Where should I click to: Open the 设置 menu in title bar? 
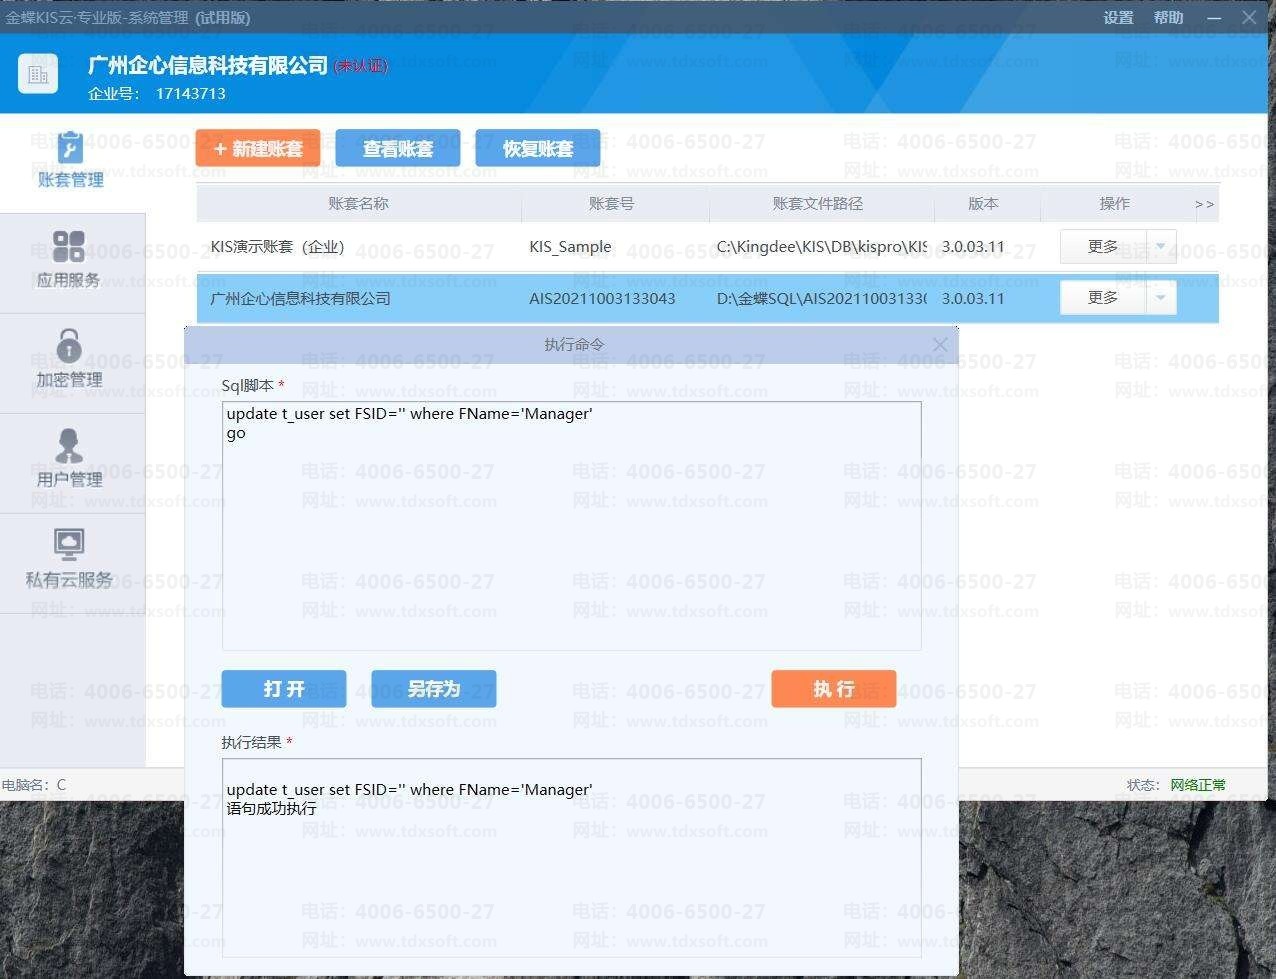(1118, 17)
